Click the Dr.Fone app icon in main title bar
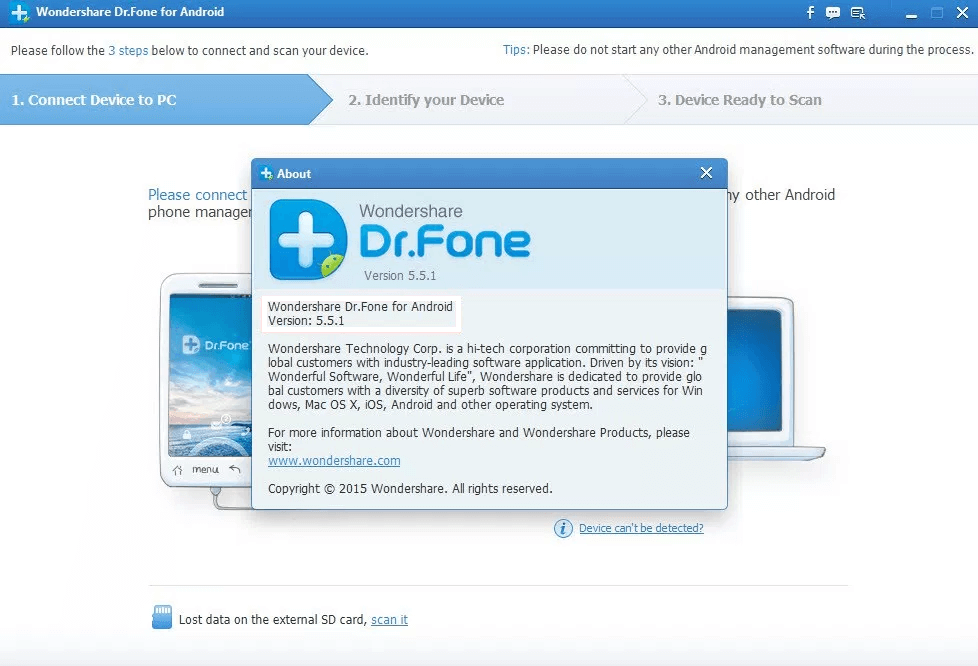The image size is (978, 666). (x=18, y=13)
